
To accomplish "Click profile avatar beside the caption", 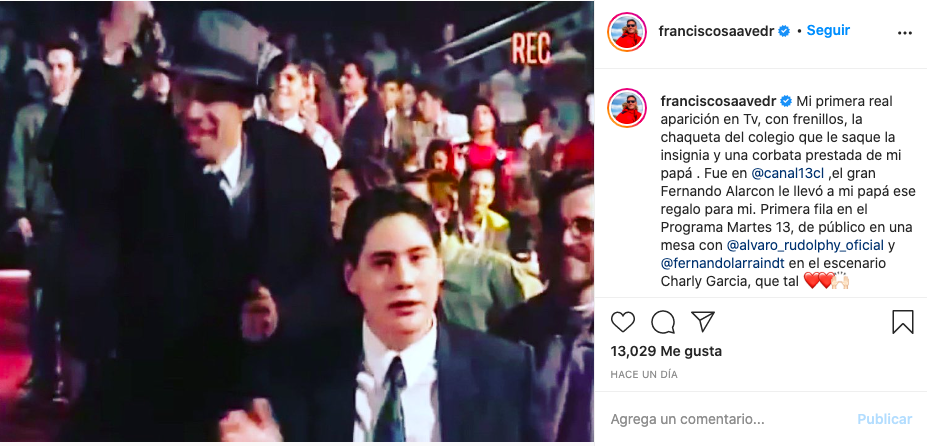I will [x=627, y=108].
